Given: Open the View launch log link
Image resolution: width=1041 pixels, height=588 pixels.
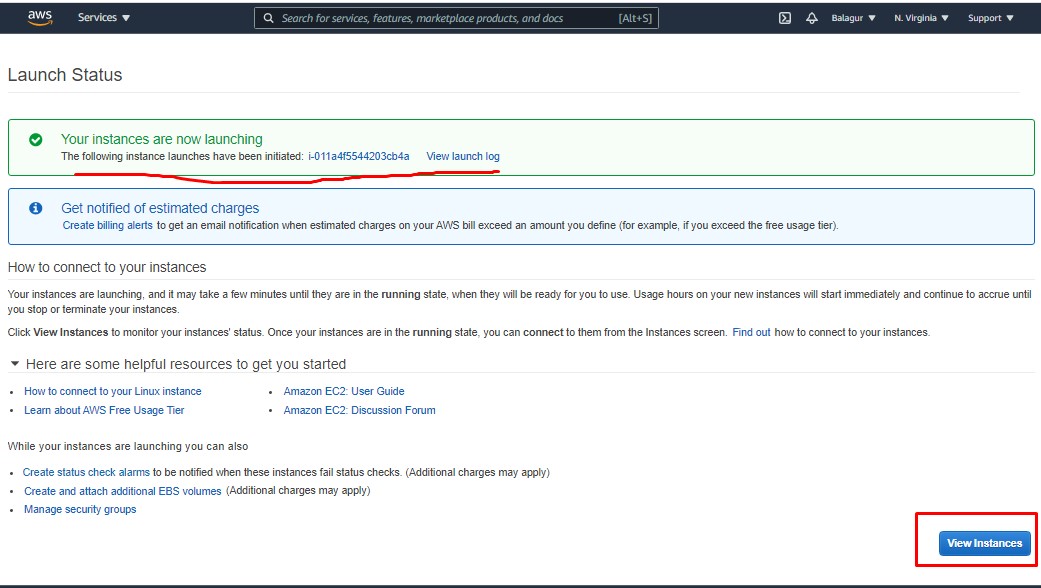Looking at the screenshot, I should (x=462, y=156).
